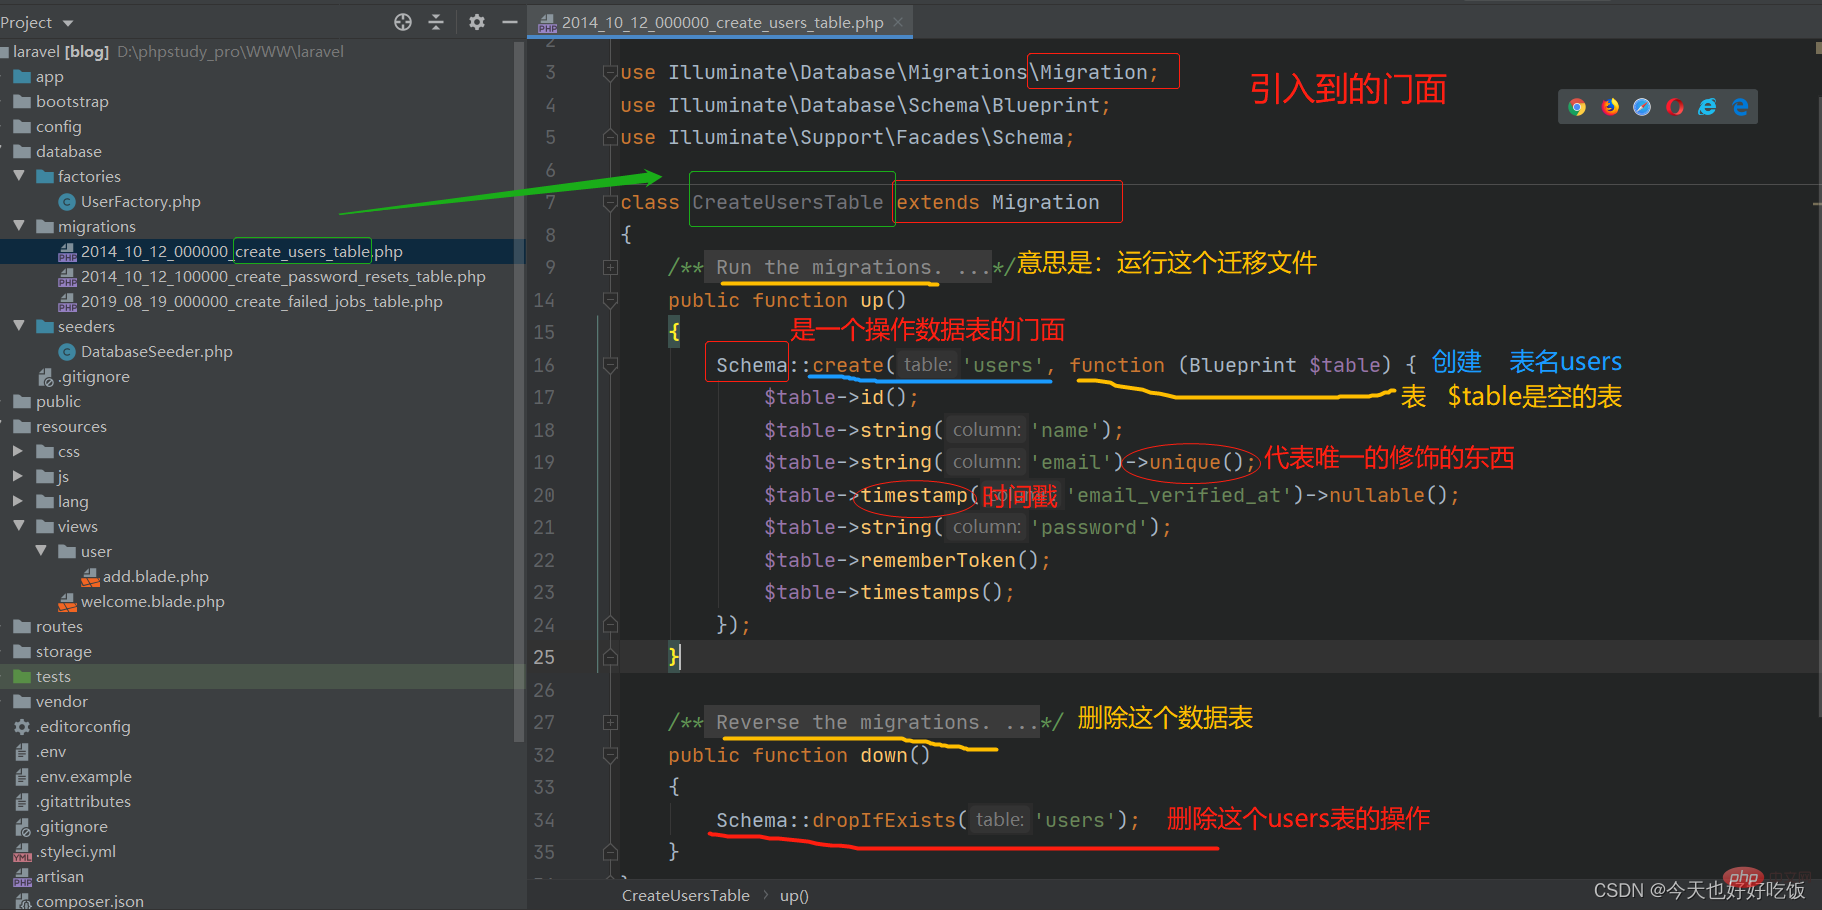Click the Project panel vertical scrollbar
1822x910 pixels.
[x=519, y=390]
